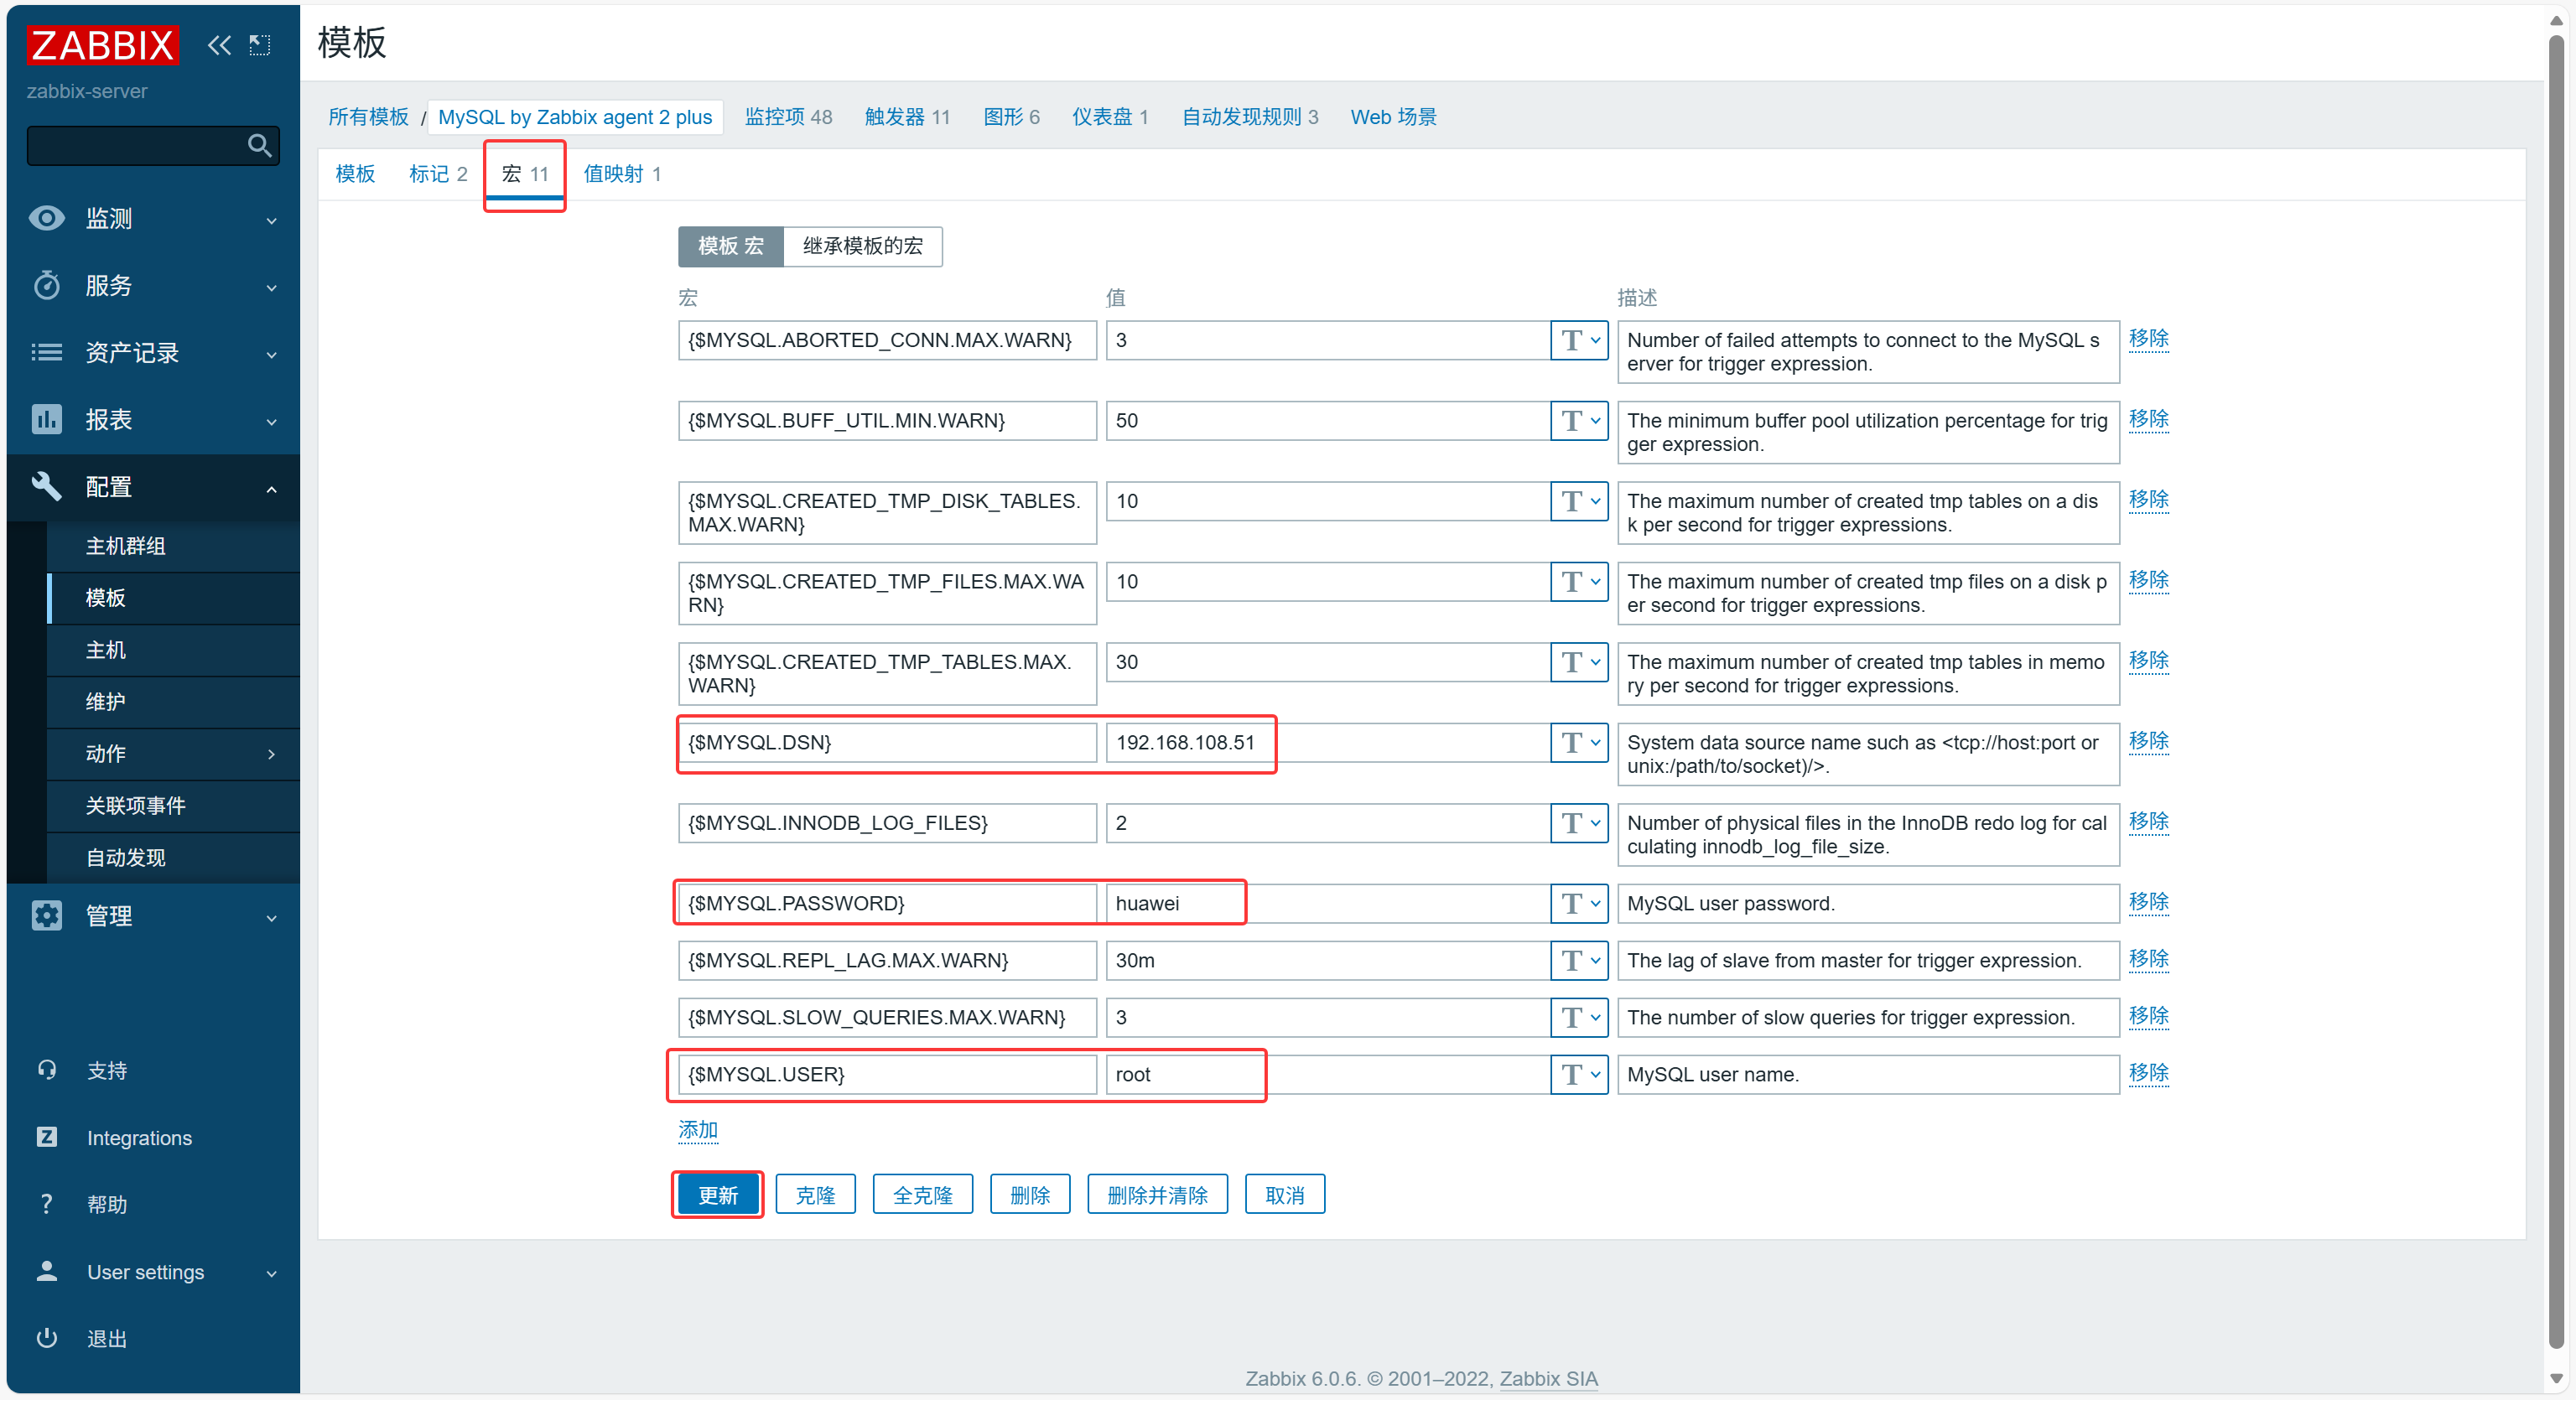Viewport: 2576px width, 1405px height.
Task: Click the {$MYSQL.USER} value field
Action: pyautogui.click(x=1328, y=1074)
